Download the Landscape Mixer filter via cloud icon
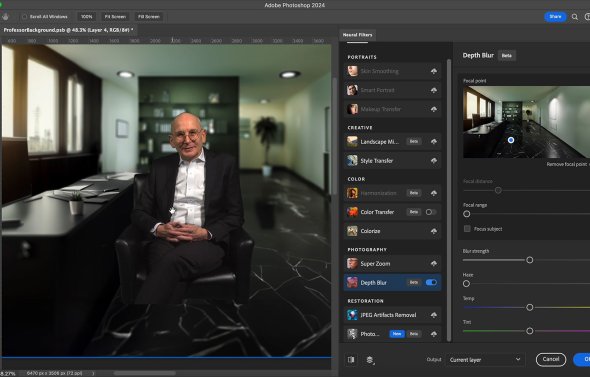 tap(433, 141)
